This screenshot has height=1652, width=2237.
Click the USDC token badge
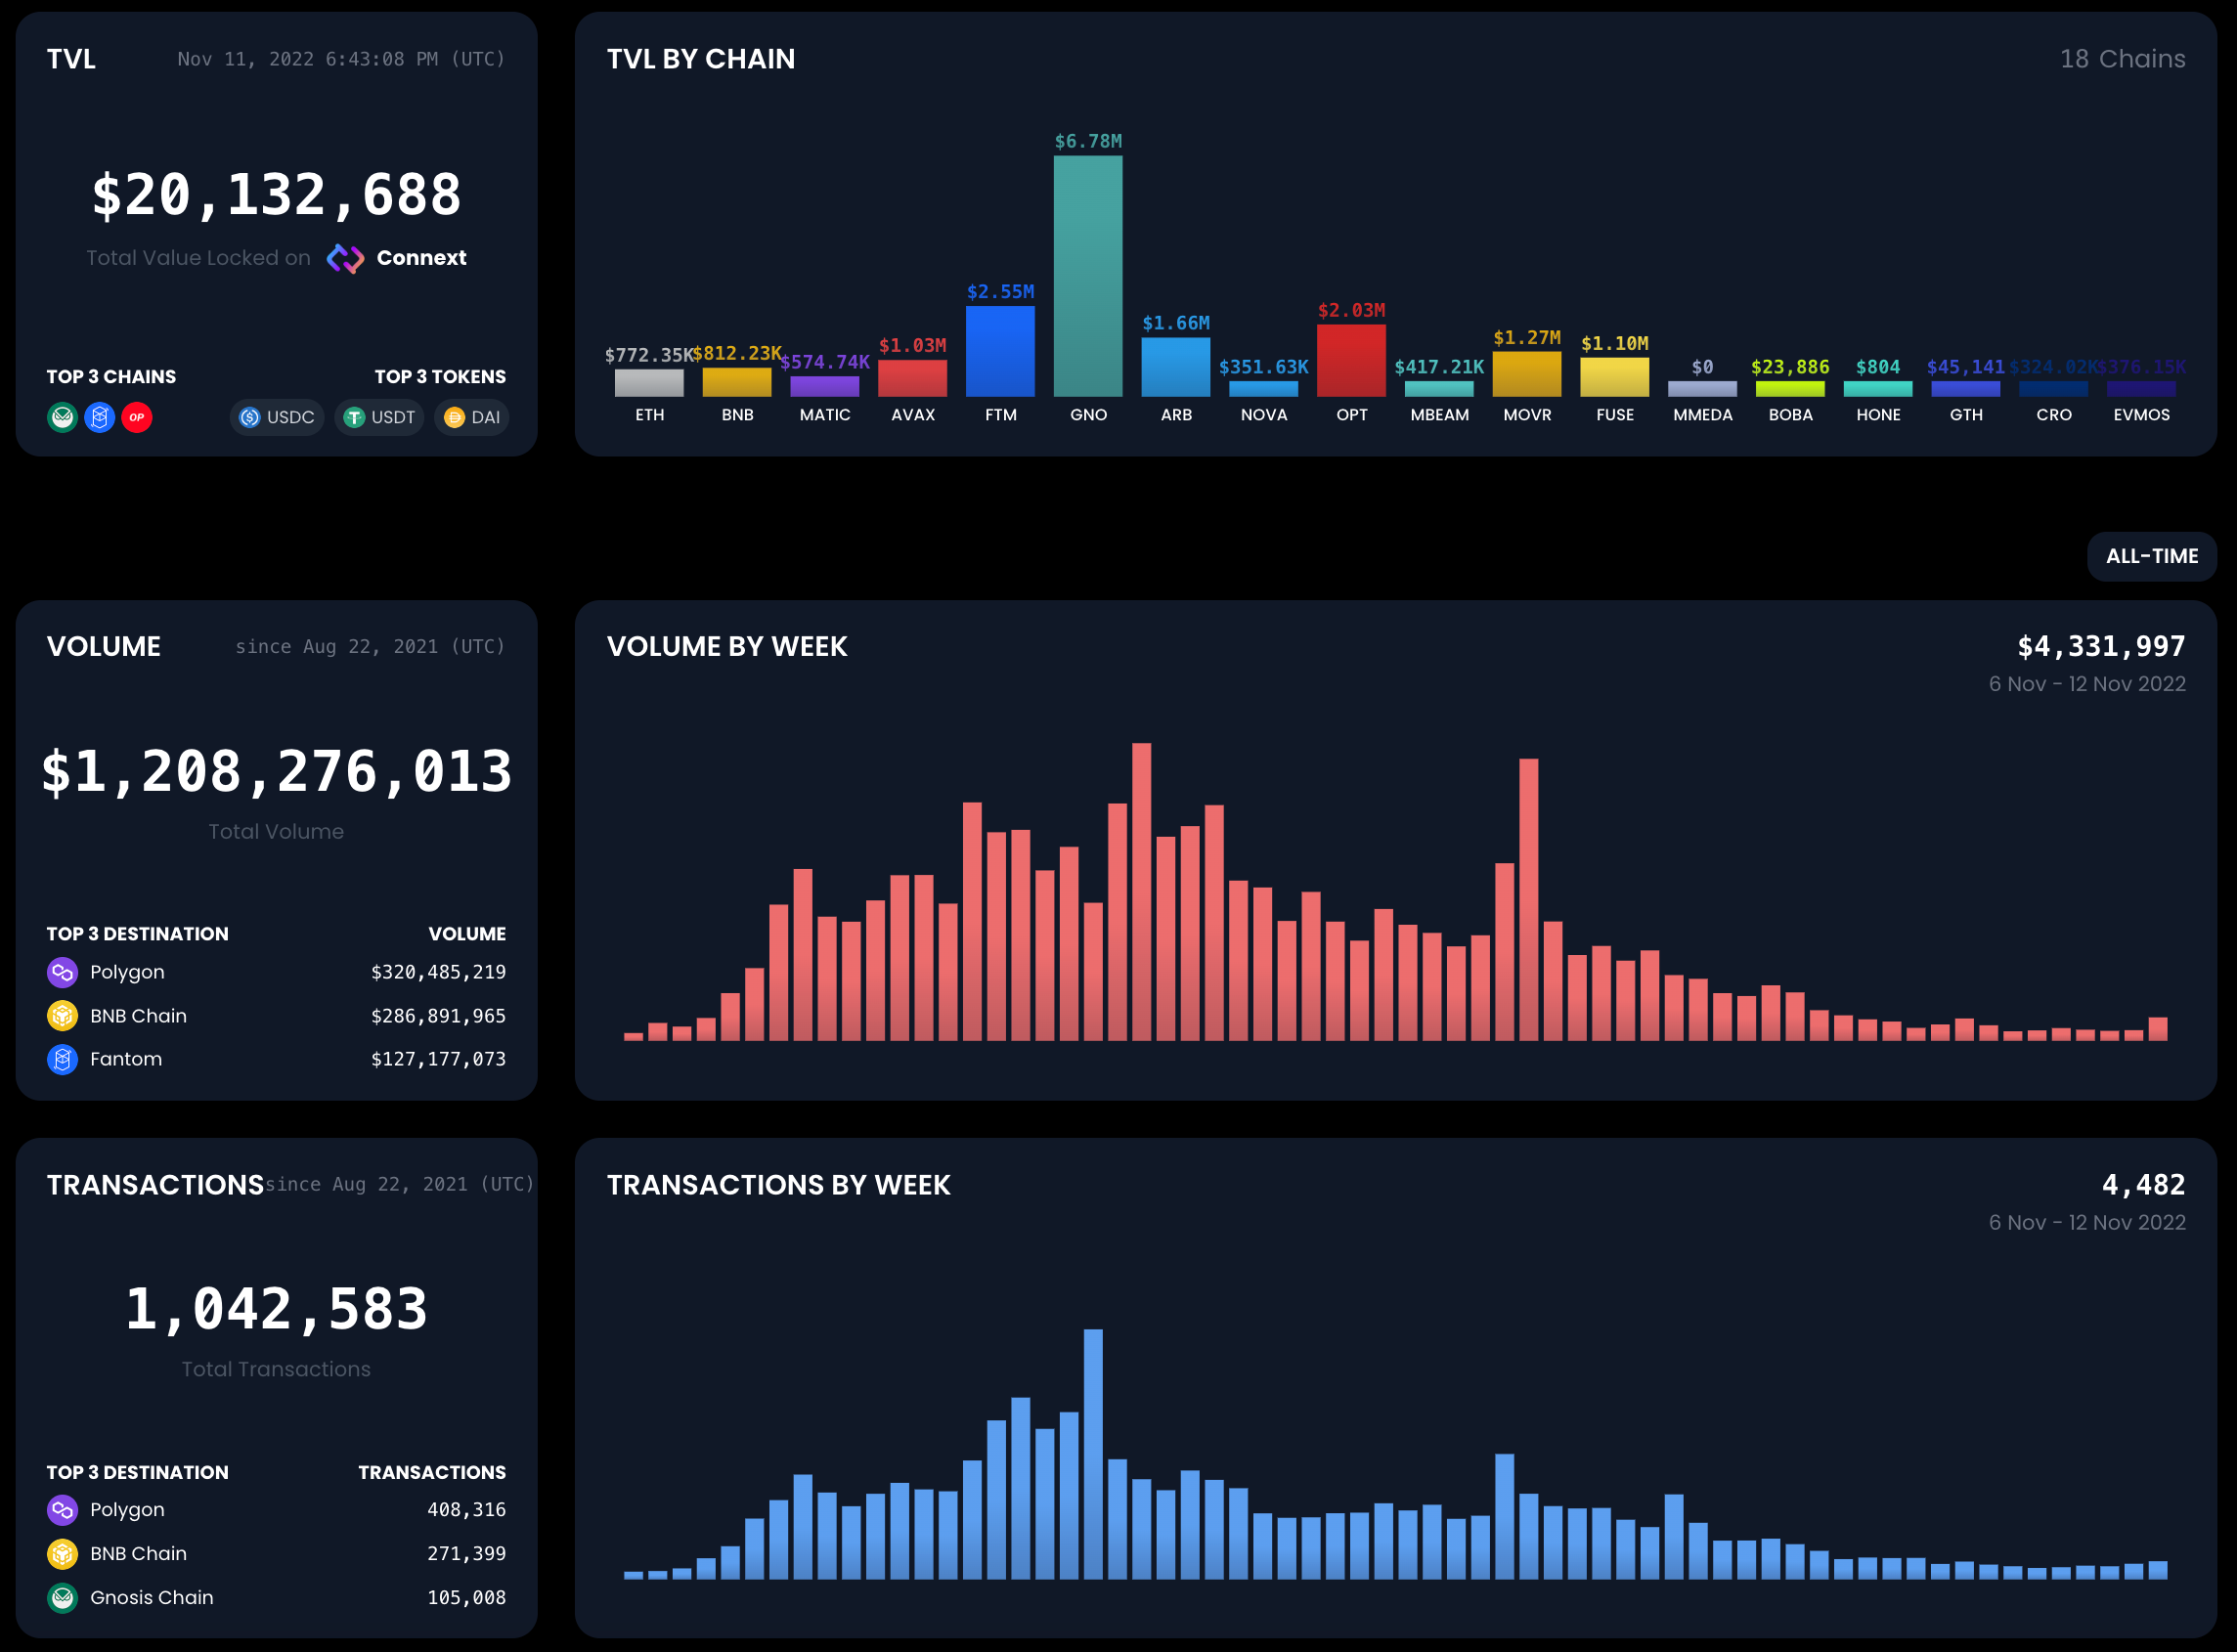pyautogui.click(x=277, y=418)
